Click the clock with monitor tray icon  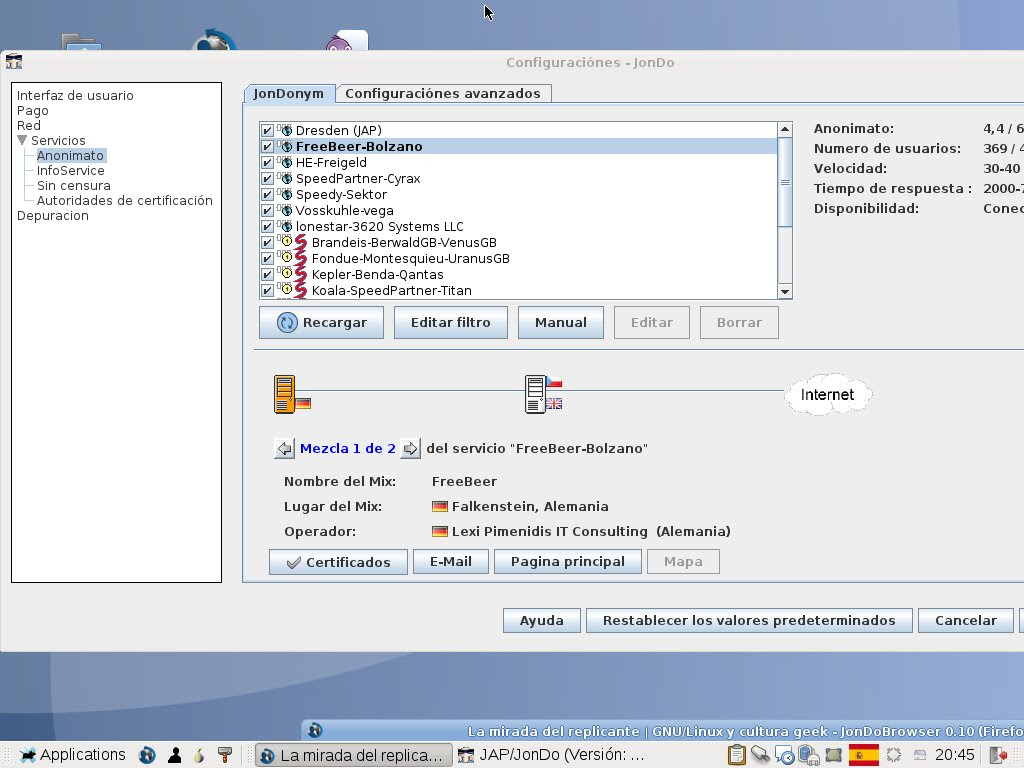(784, 755)
